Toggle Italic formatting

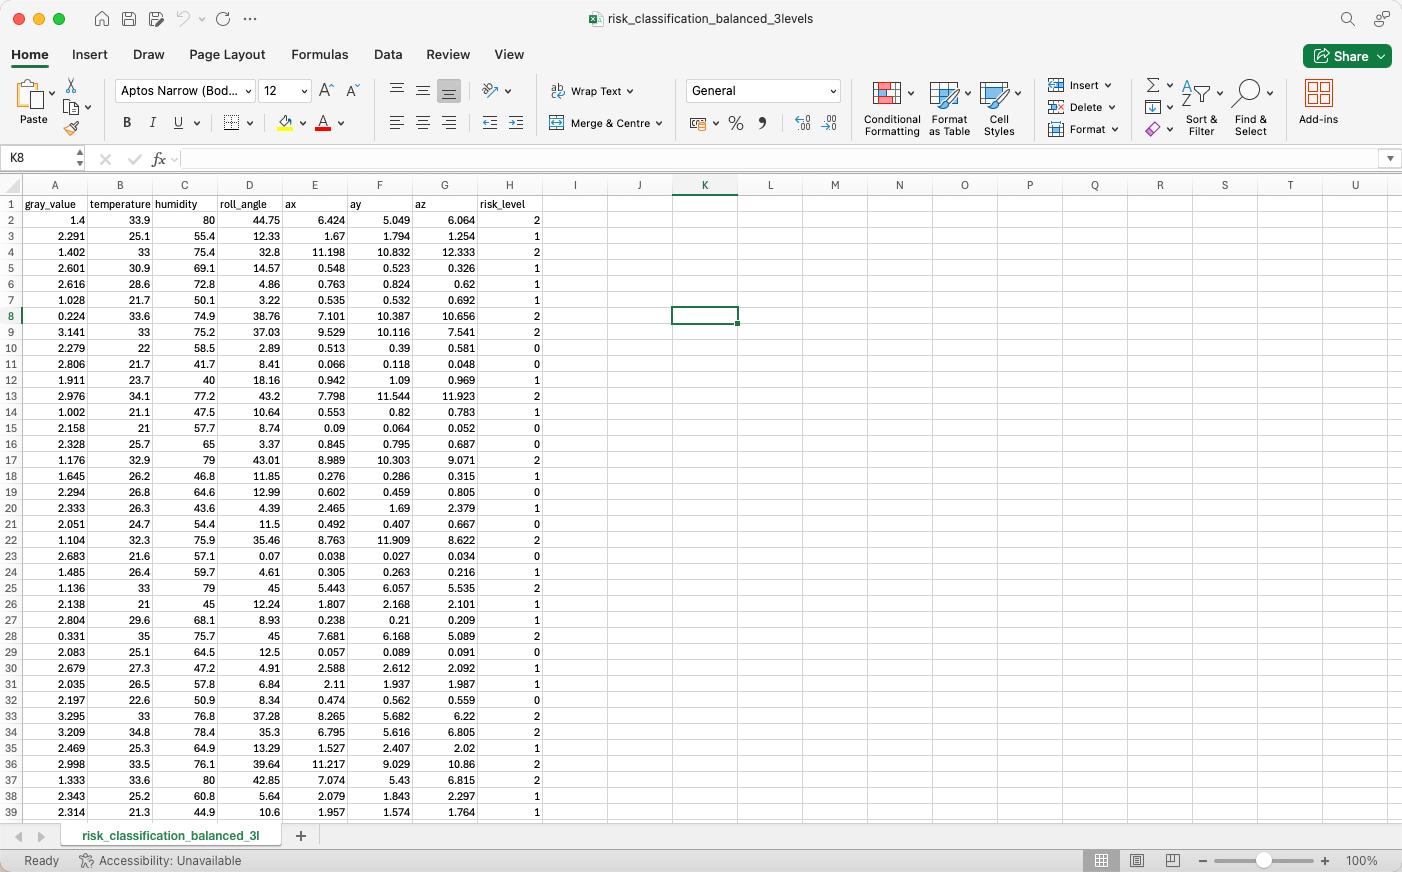click(x=153, y=123)
